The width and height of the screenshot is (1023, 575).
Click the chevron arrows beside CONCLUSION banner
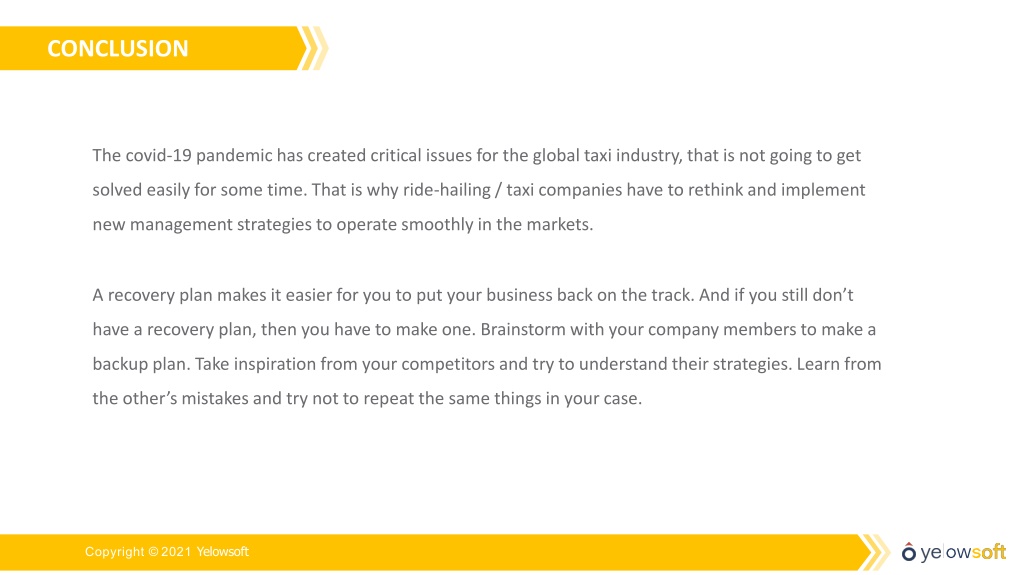(314, 48)
